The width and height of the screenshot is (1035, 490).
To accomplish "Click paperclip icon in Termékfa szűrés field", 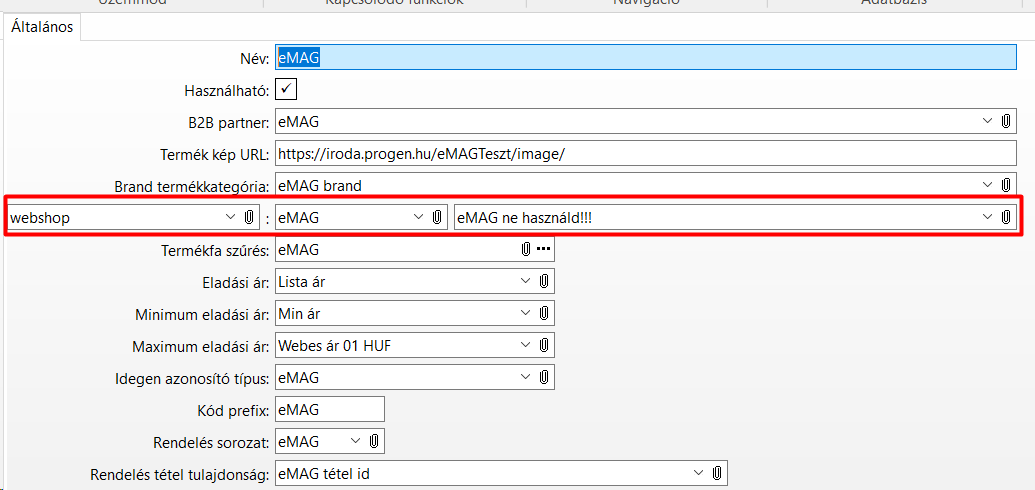I will click(526, 250).
